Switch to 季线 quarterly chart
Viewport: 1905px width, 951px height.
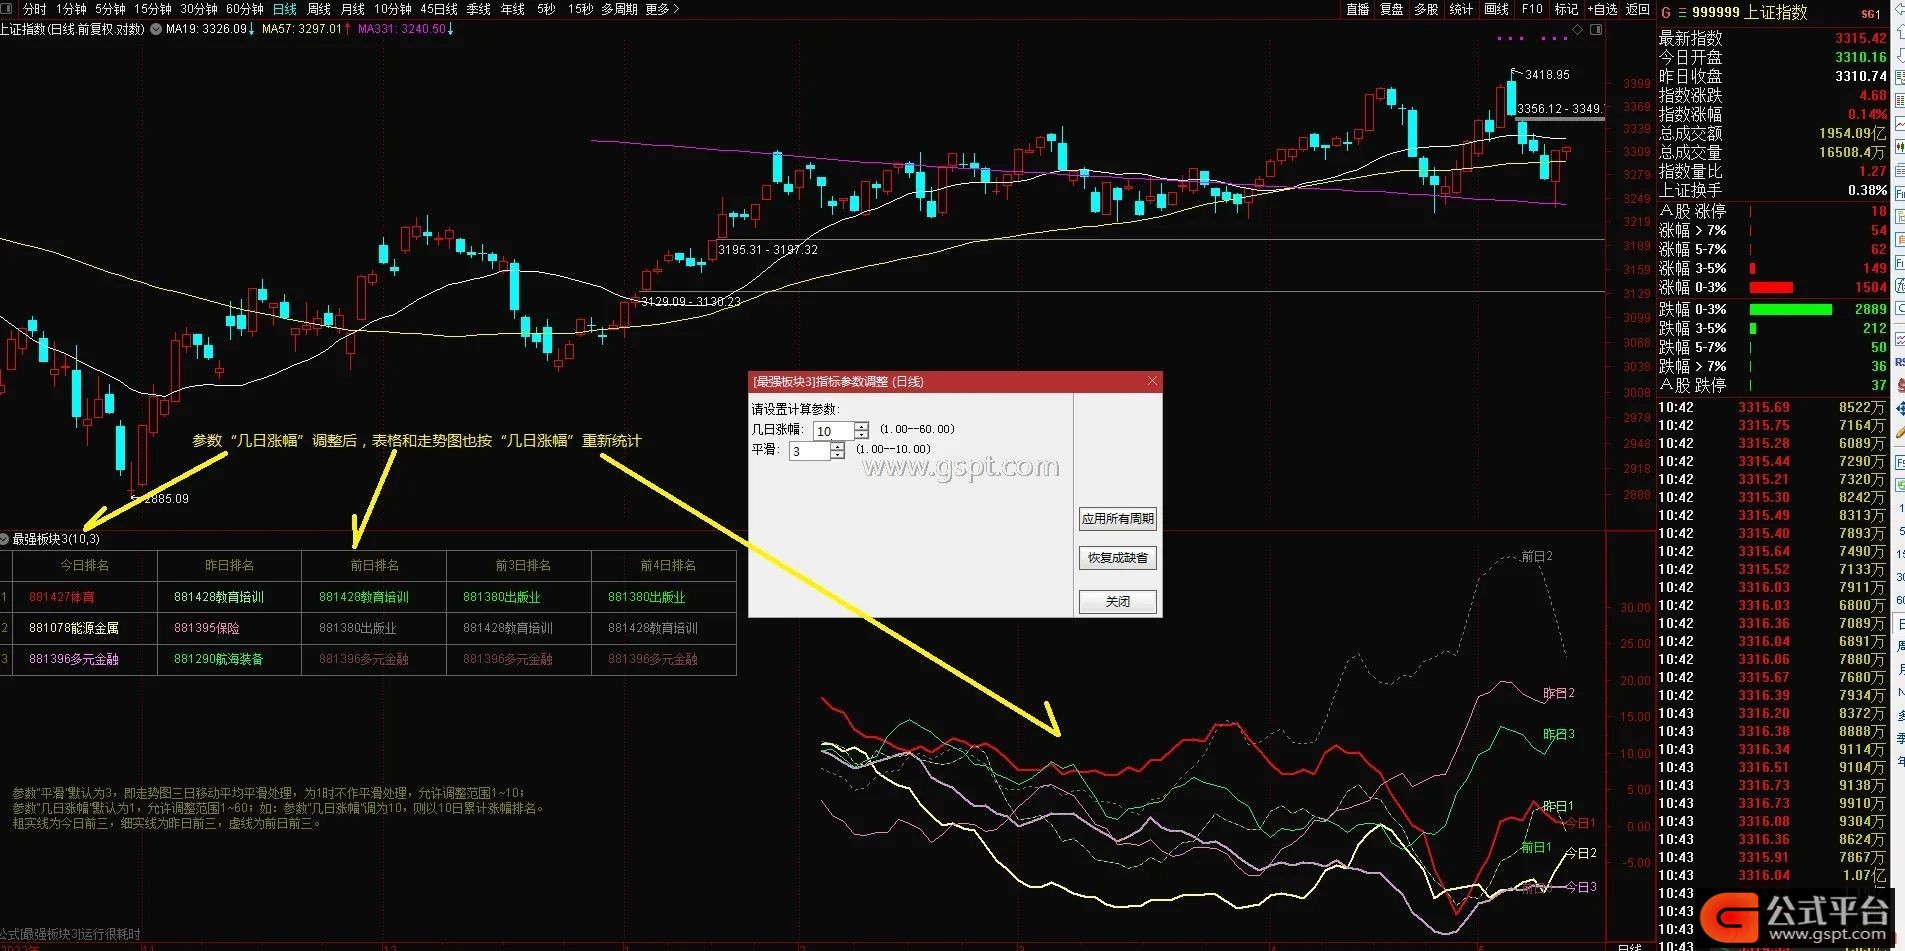[x=479, y=9]
